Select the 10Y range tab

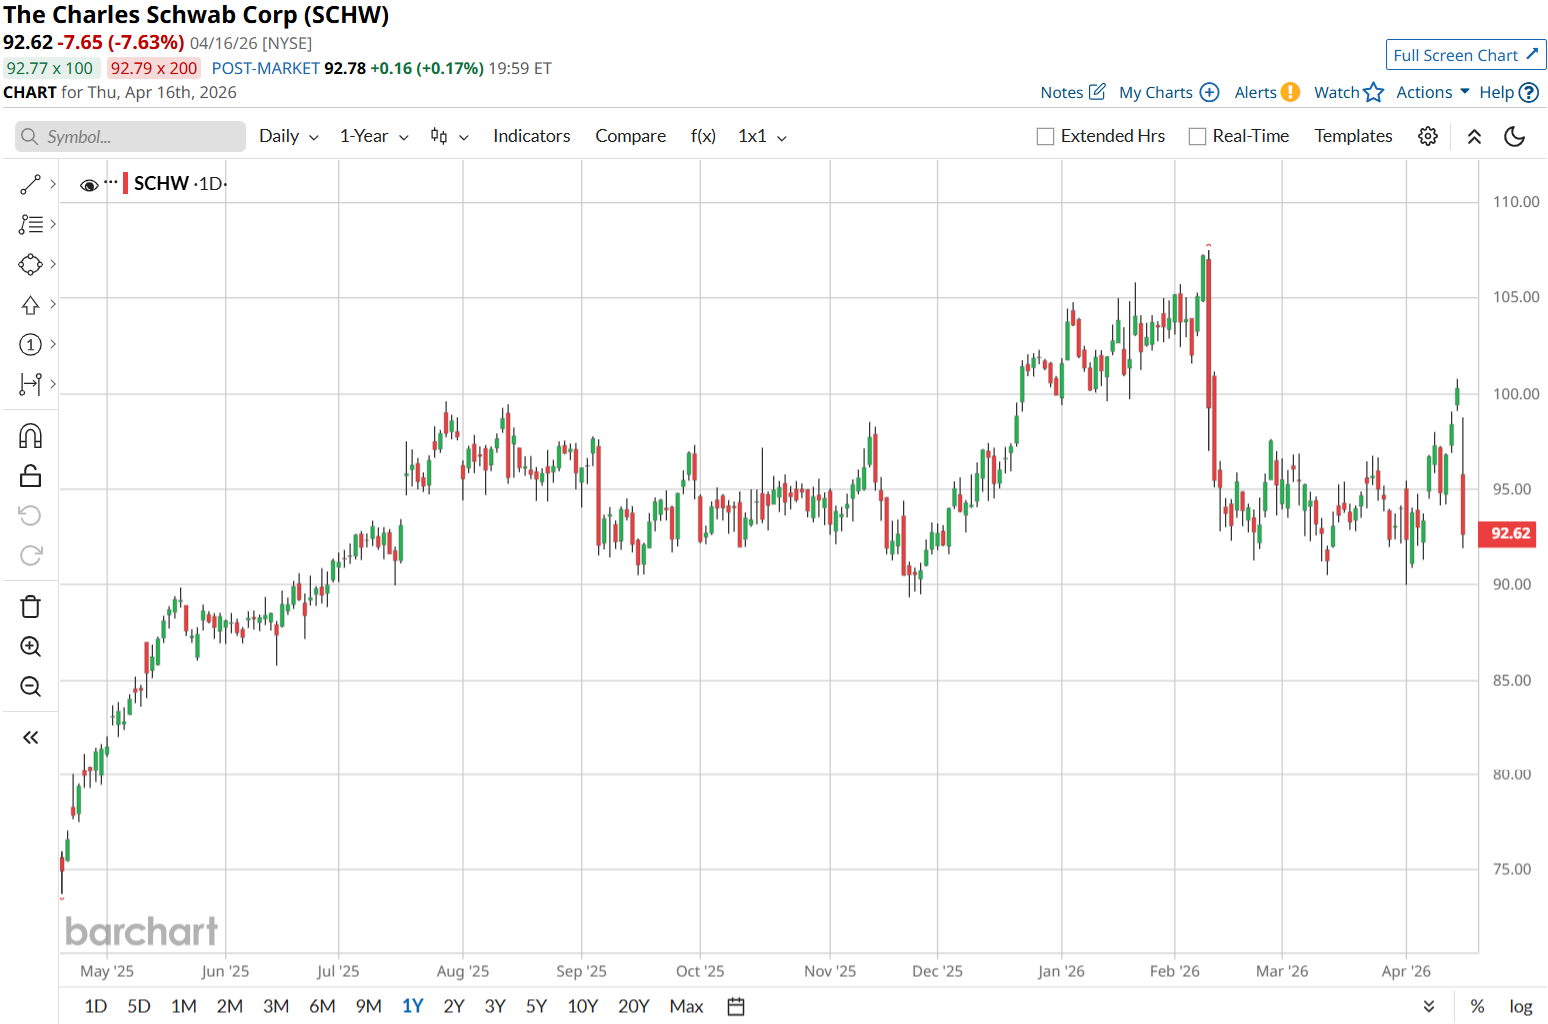(x=582, y=1006)
